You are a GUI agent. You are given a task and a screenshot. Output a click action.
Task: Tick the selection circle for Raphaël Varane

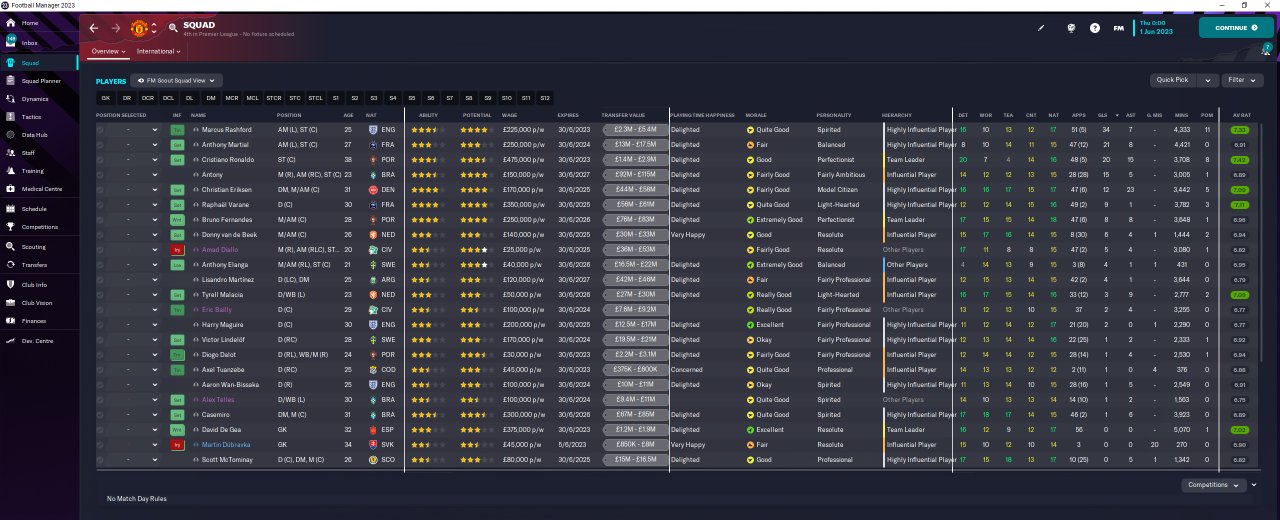[x=100, y=205]
